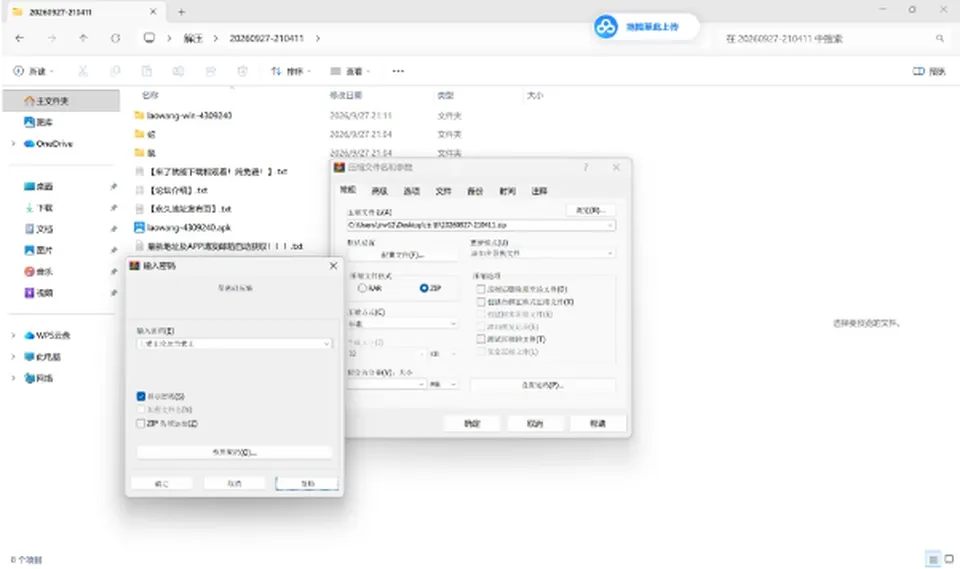Enable create self-extracting archive checkbox

click(x=481, y=302)
